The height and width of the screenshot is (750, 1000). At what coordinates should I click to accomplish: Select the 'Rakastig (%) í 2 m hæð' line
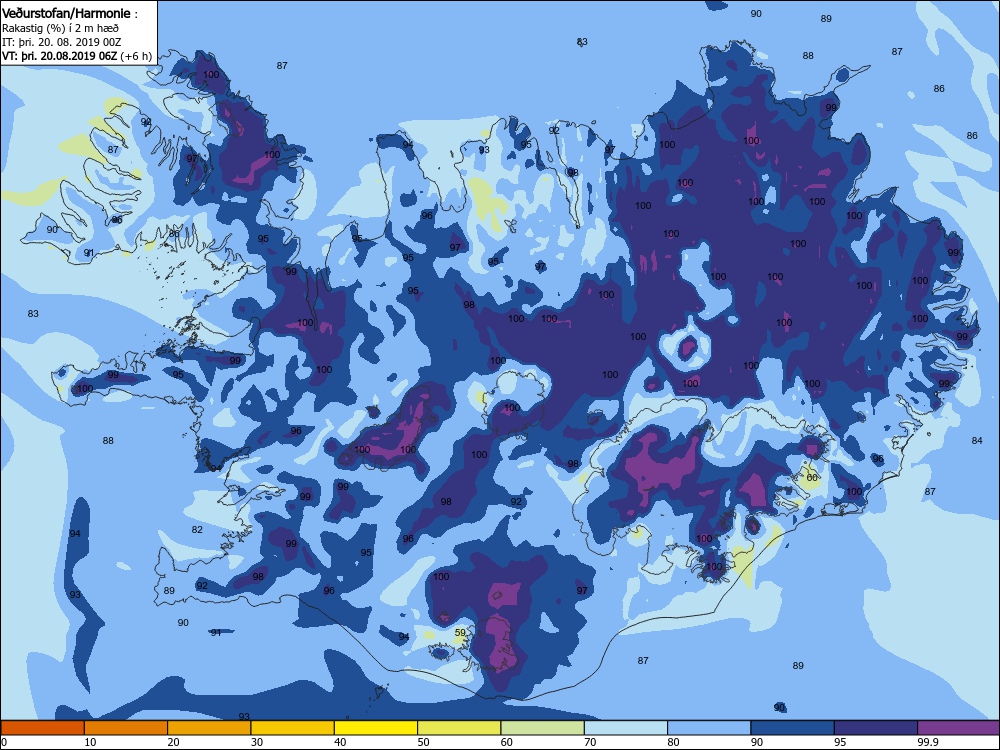coord(61,28)
